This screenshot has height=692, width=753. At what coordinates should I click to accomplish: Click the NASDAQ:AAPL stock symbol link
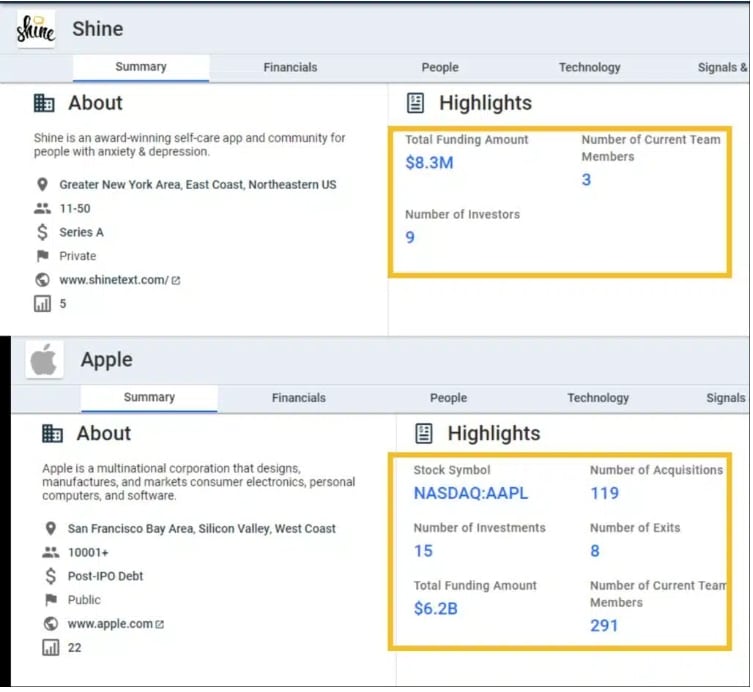pyautogui.click(x=471, y=493)
